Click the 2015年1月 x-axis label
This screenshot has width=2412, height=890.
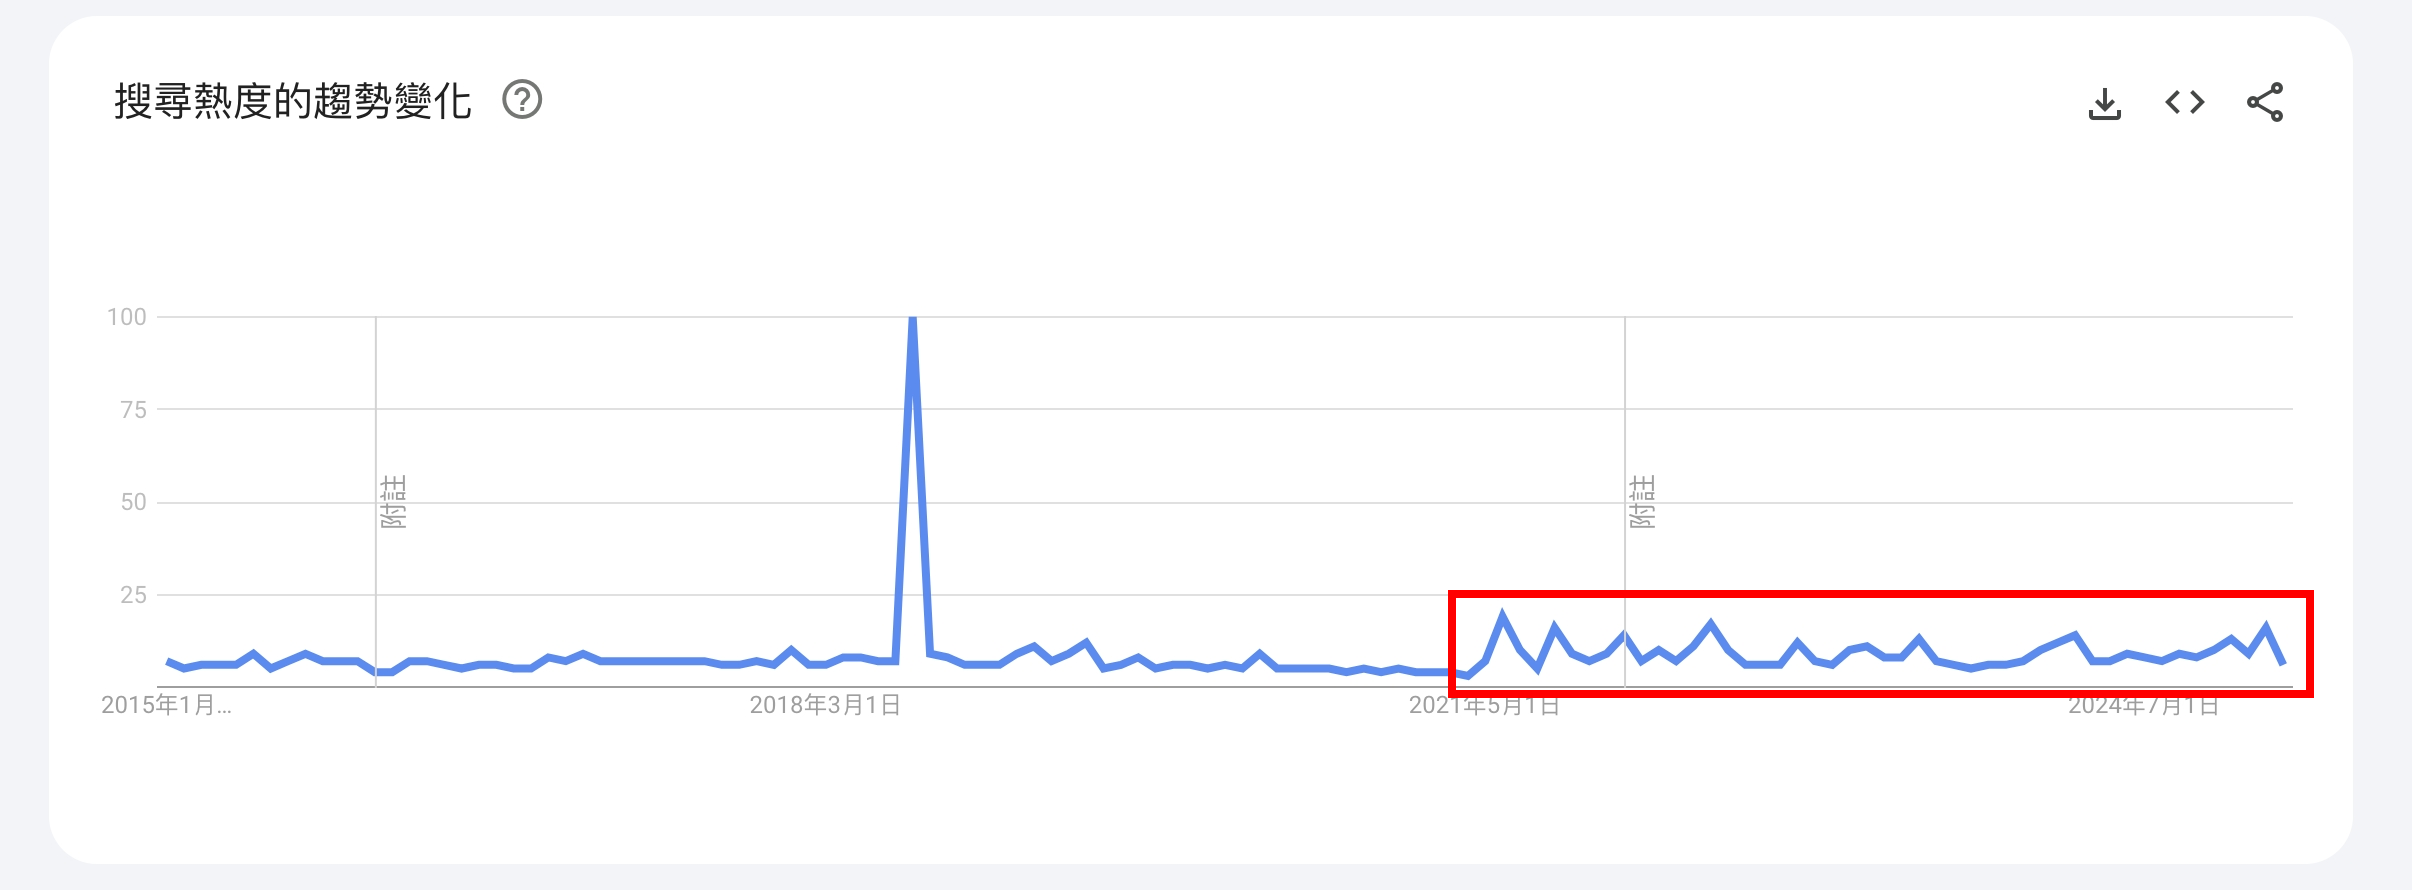166,705
